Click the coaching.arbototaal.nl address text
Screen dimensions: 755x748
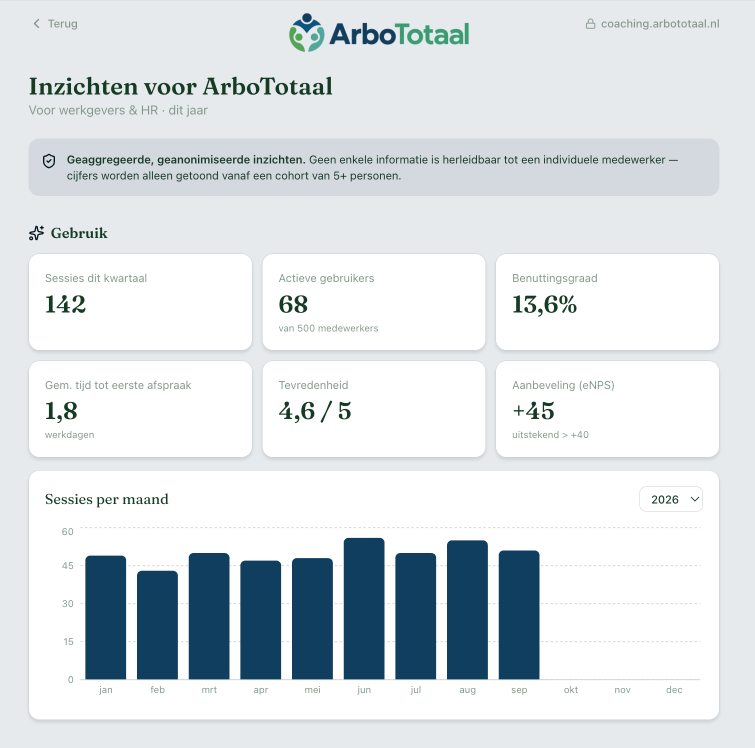(660, 24)
